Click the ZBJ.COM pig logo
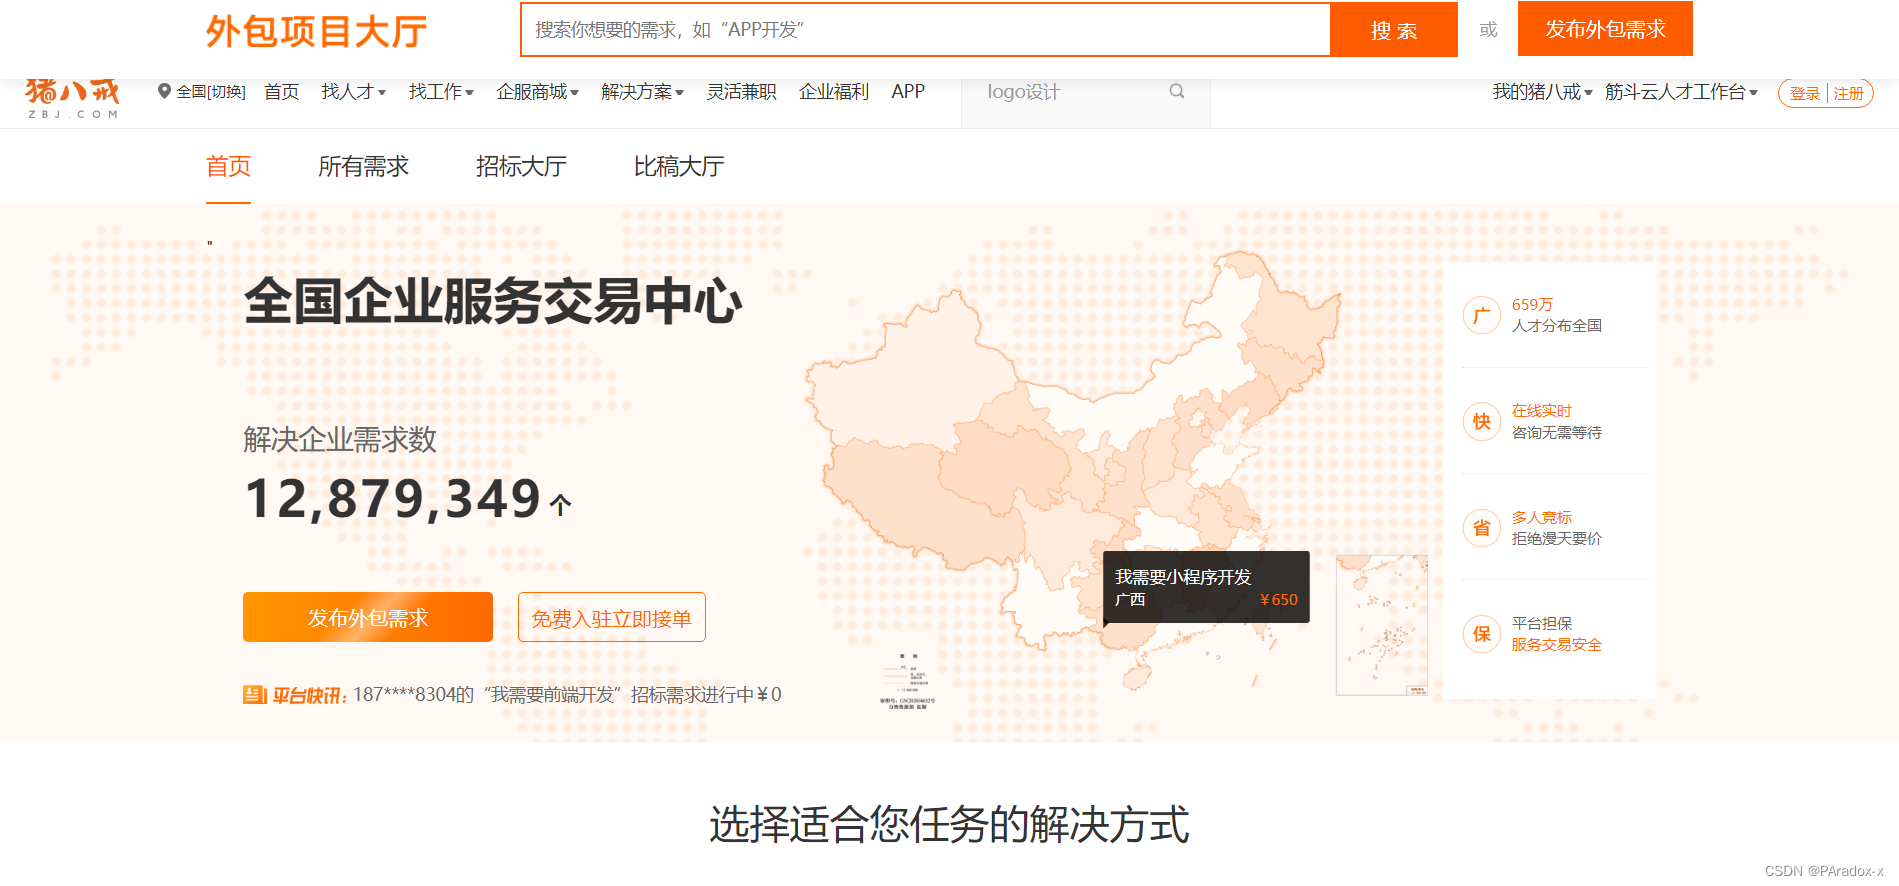Image resolution: width=1899 pixels, height=886 pixels. pos(72,98)
